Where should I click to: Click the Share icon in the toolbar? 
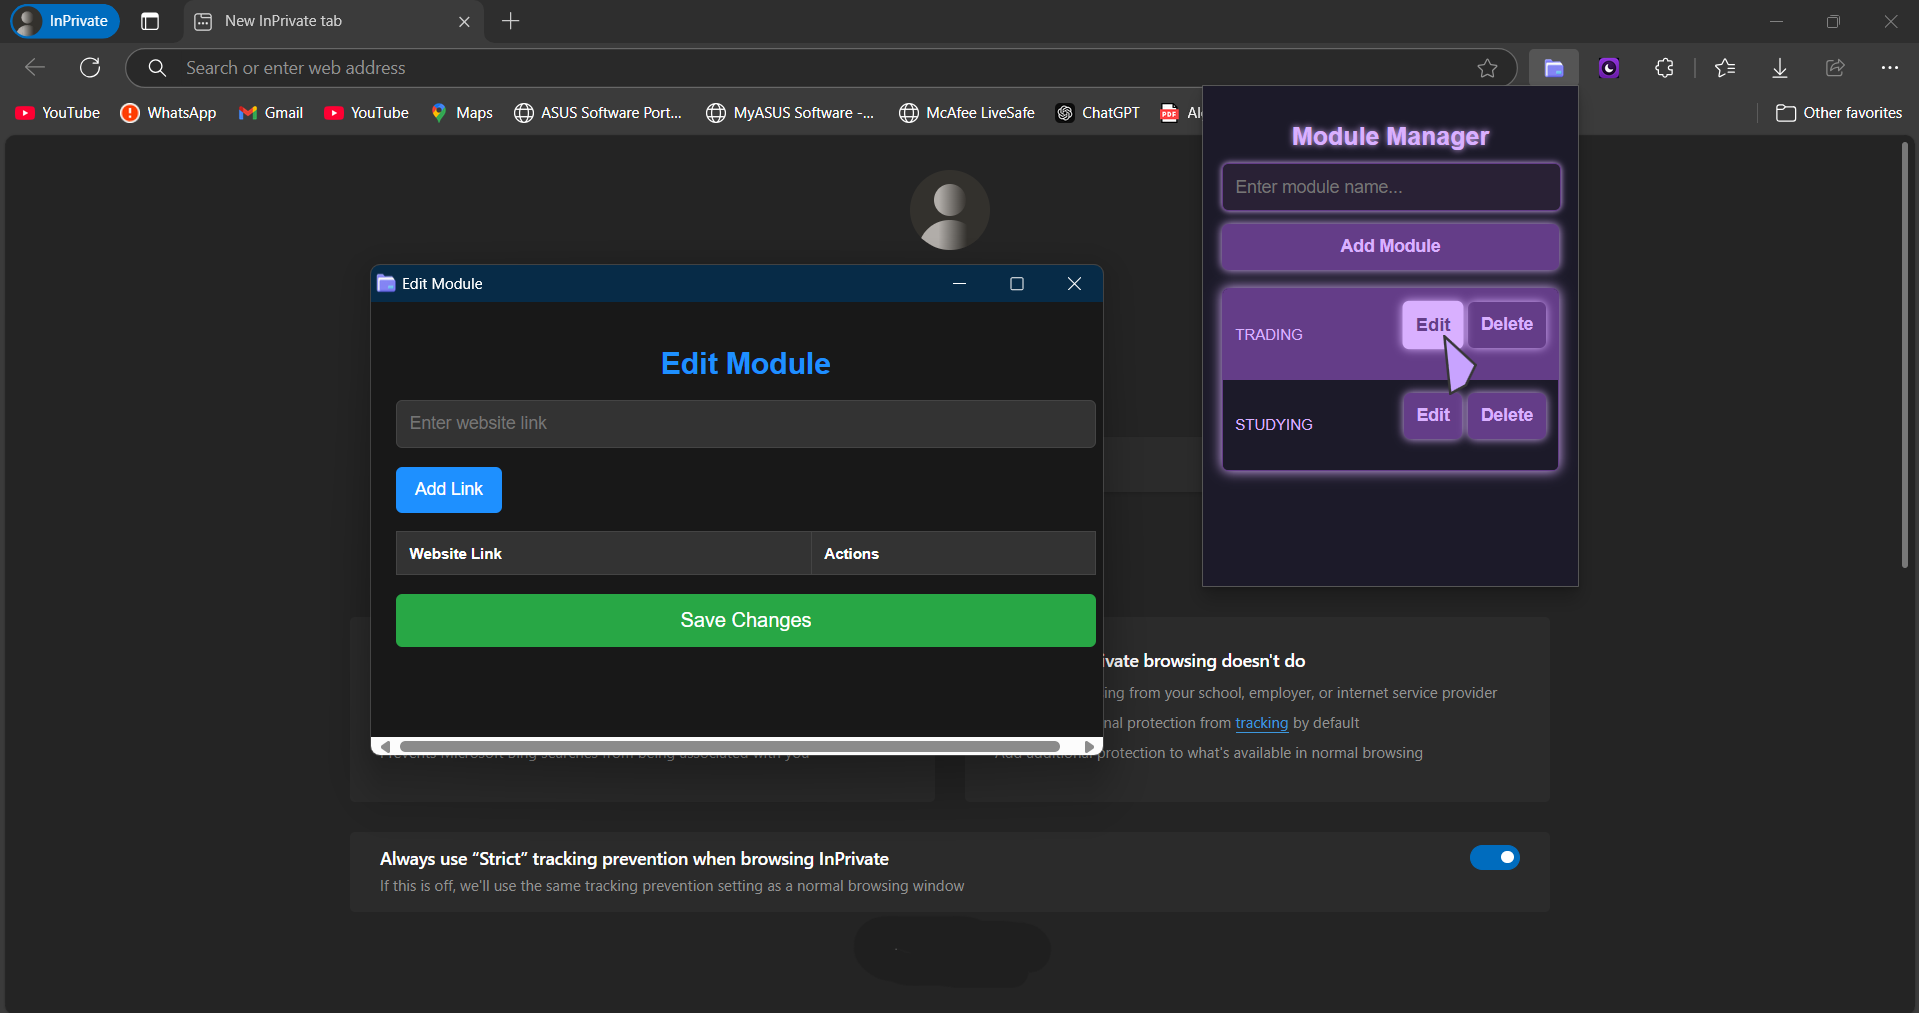point(1834,67)
